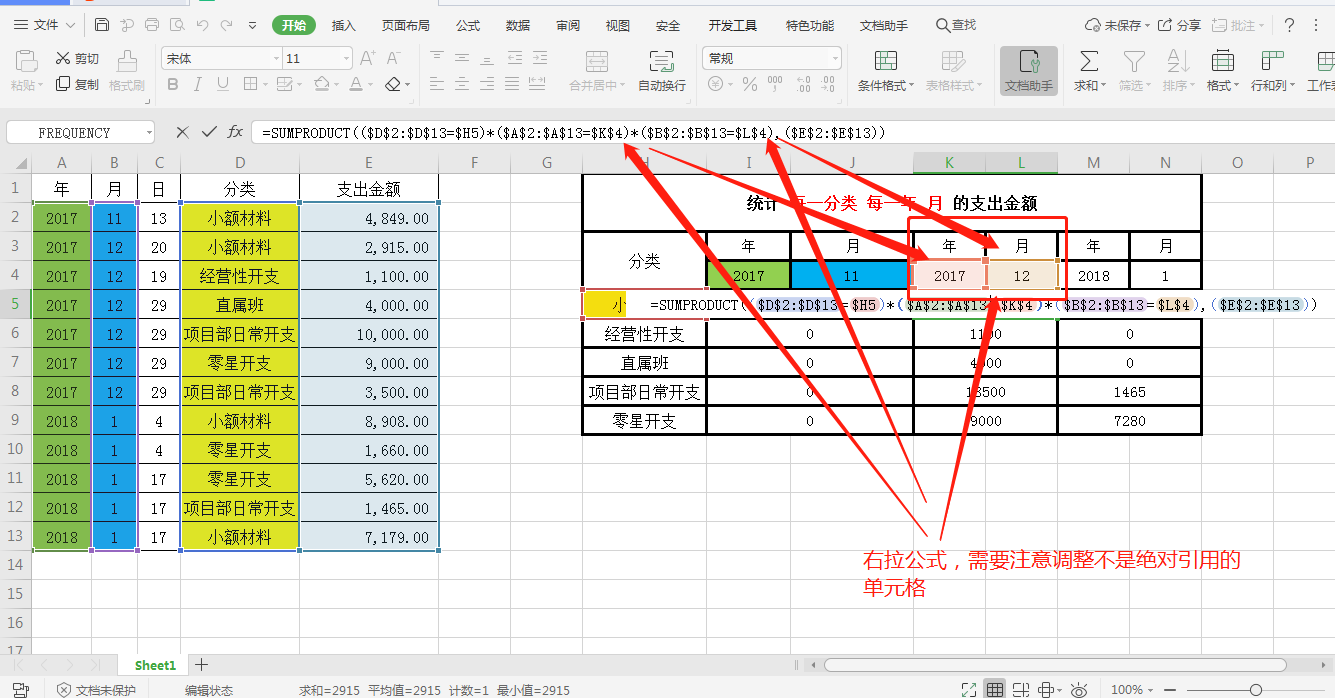Expand the name box dropdown FREQUENCY
This screenshot has width=1335, height=698.
coord(149,132)
